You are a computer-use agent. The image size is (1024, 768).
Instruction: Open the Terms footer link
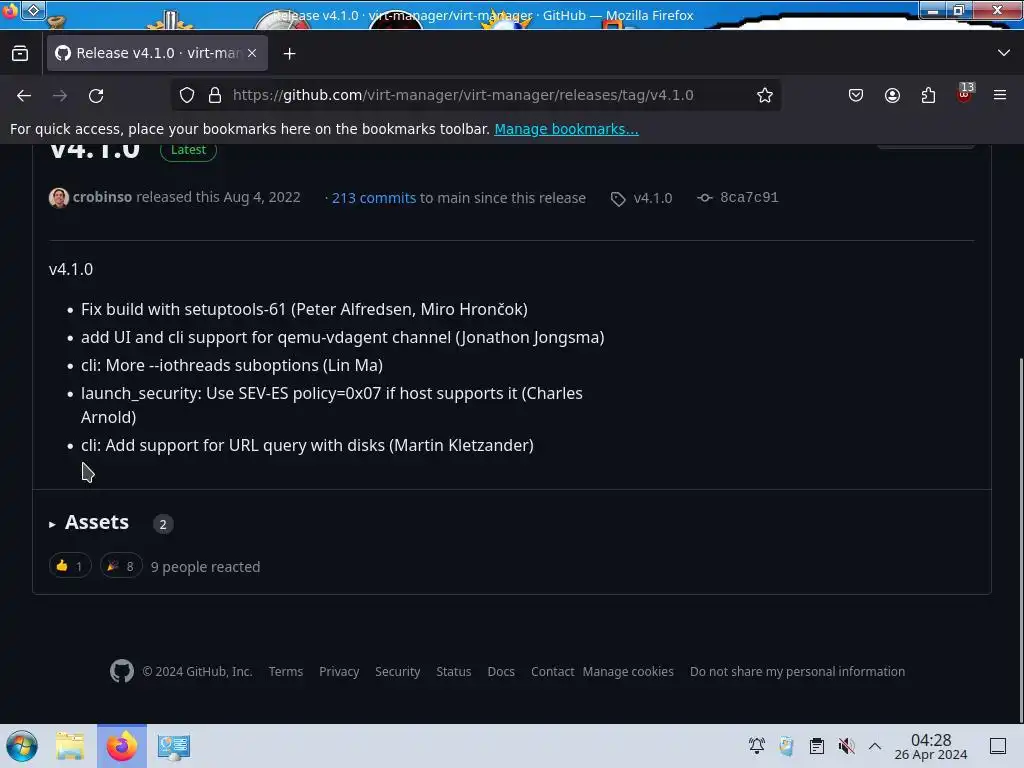[x=286, y=671]
